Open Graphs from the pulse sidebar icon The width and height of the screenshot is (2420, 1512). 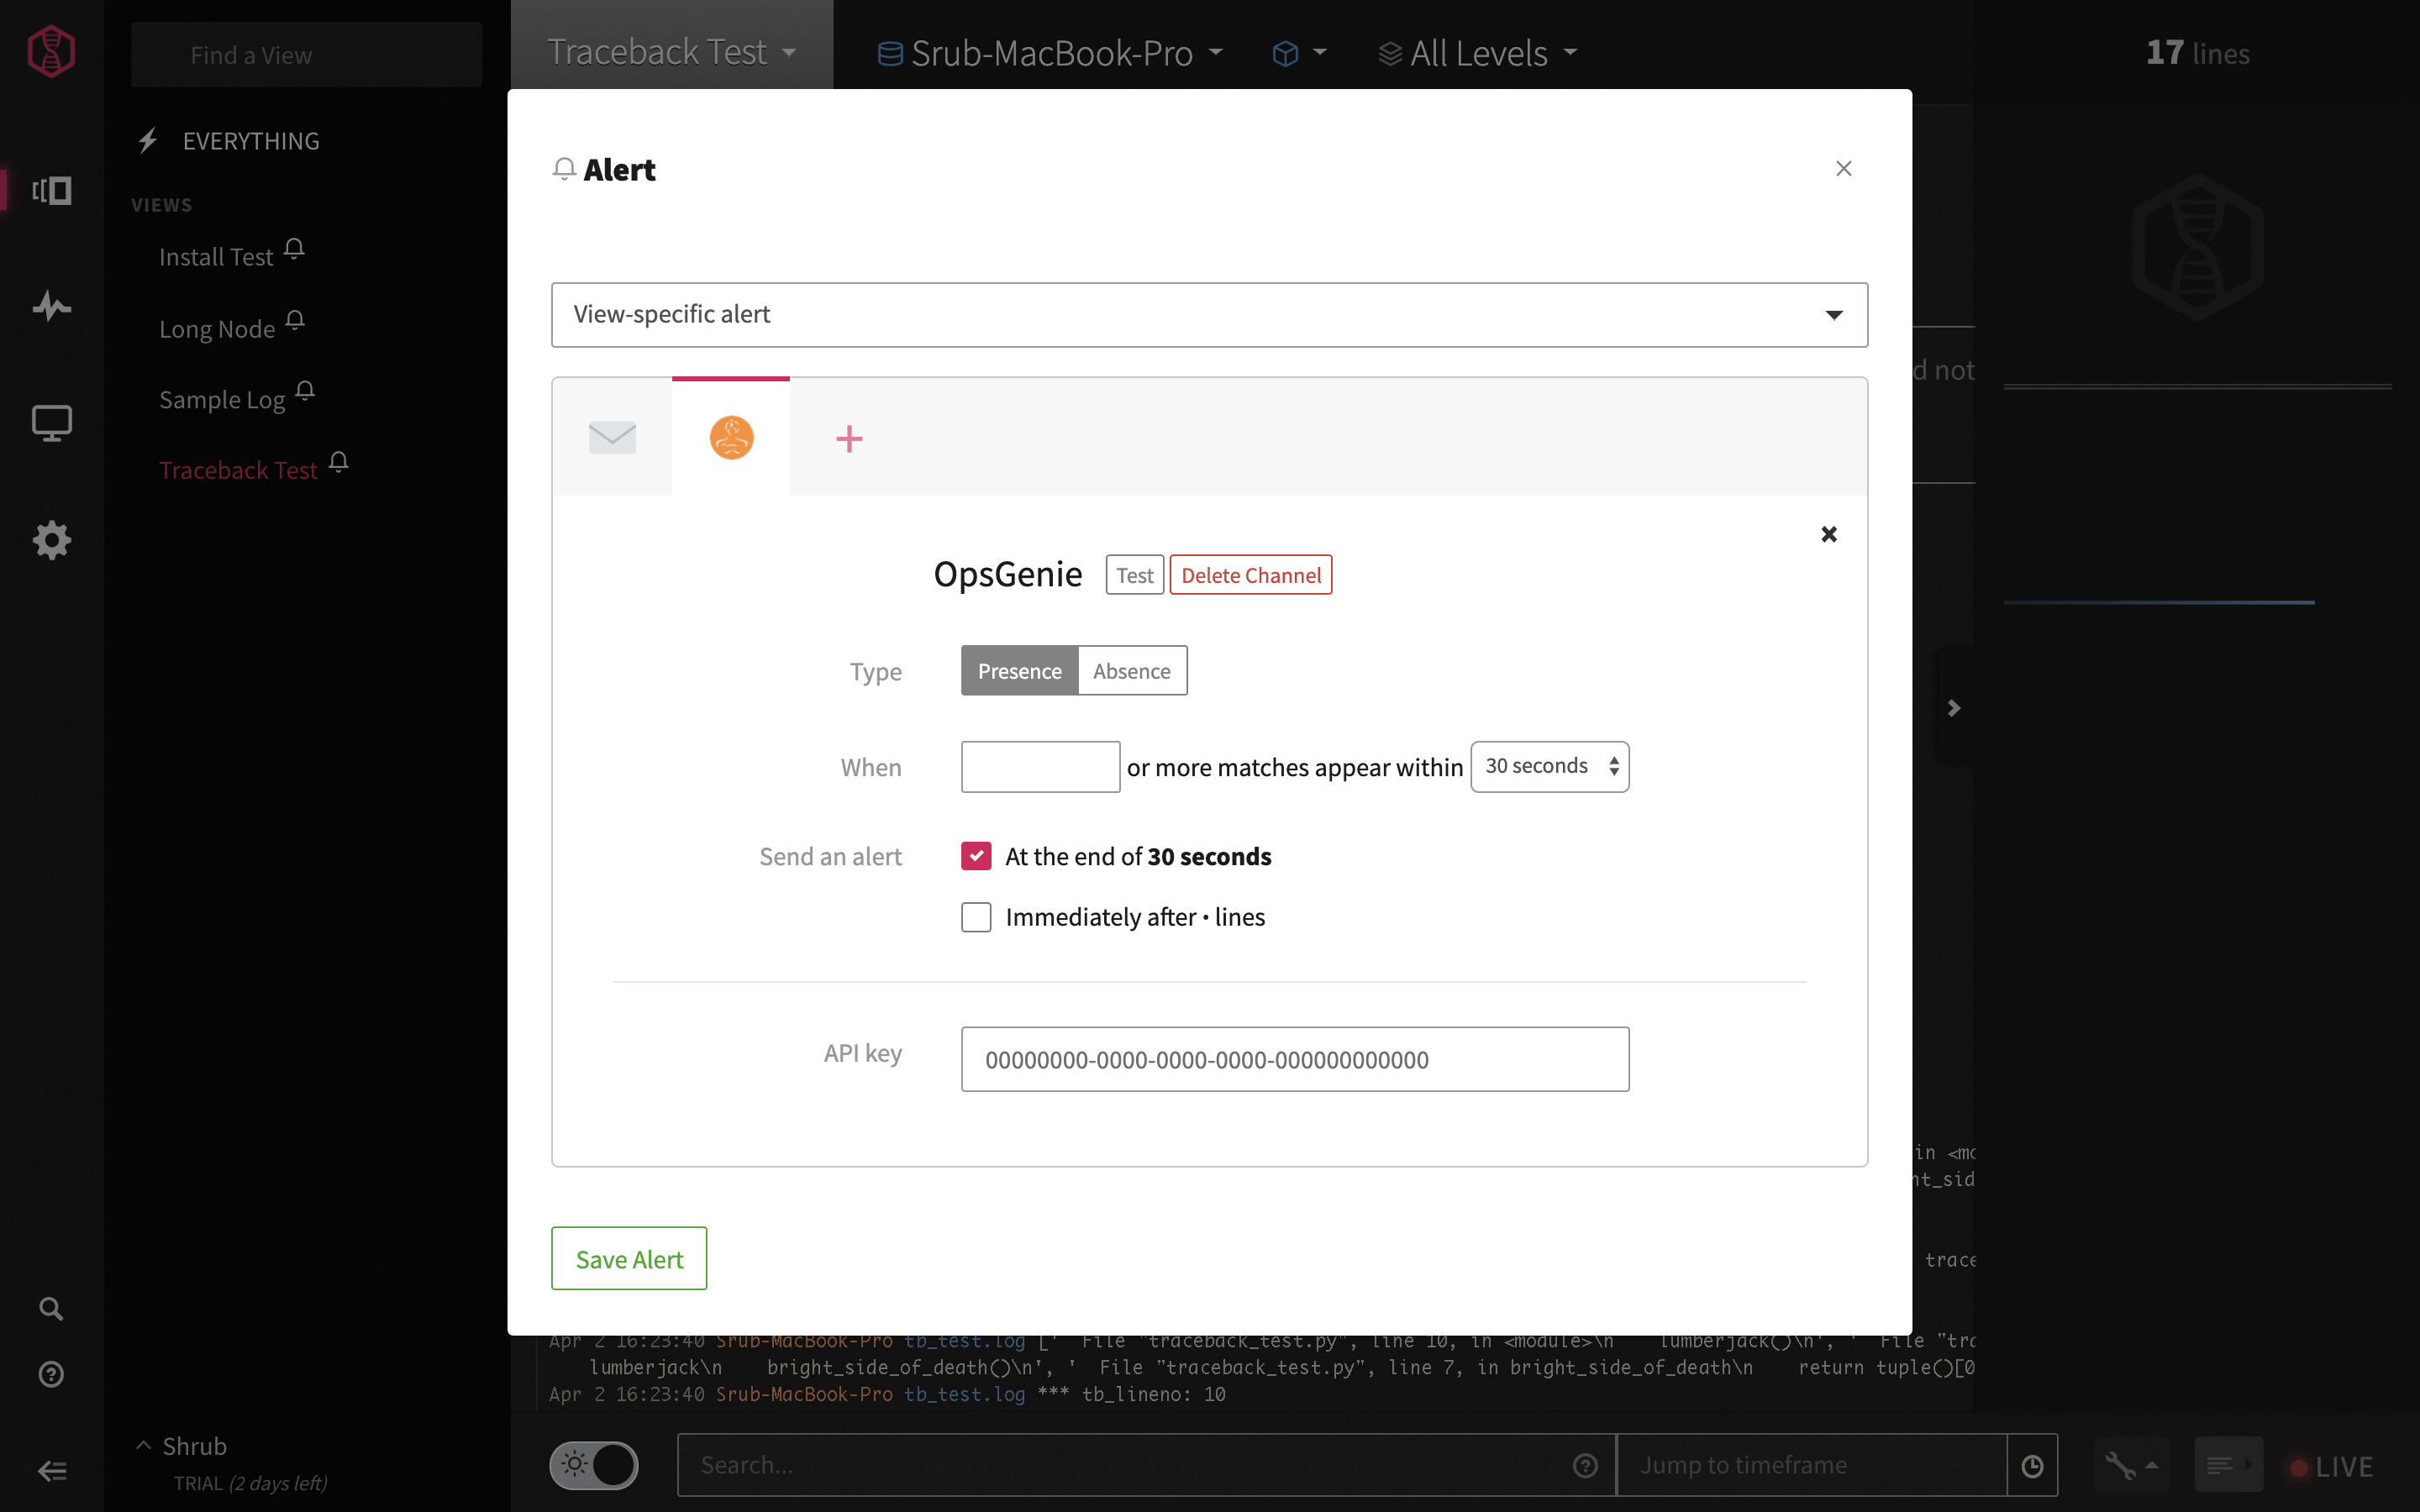[51, 306]
